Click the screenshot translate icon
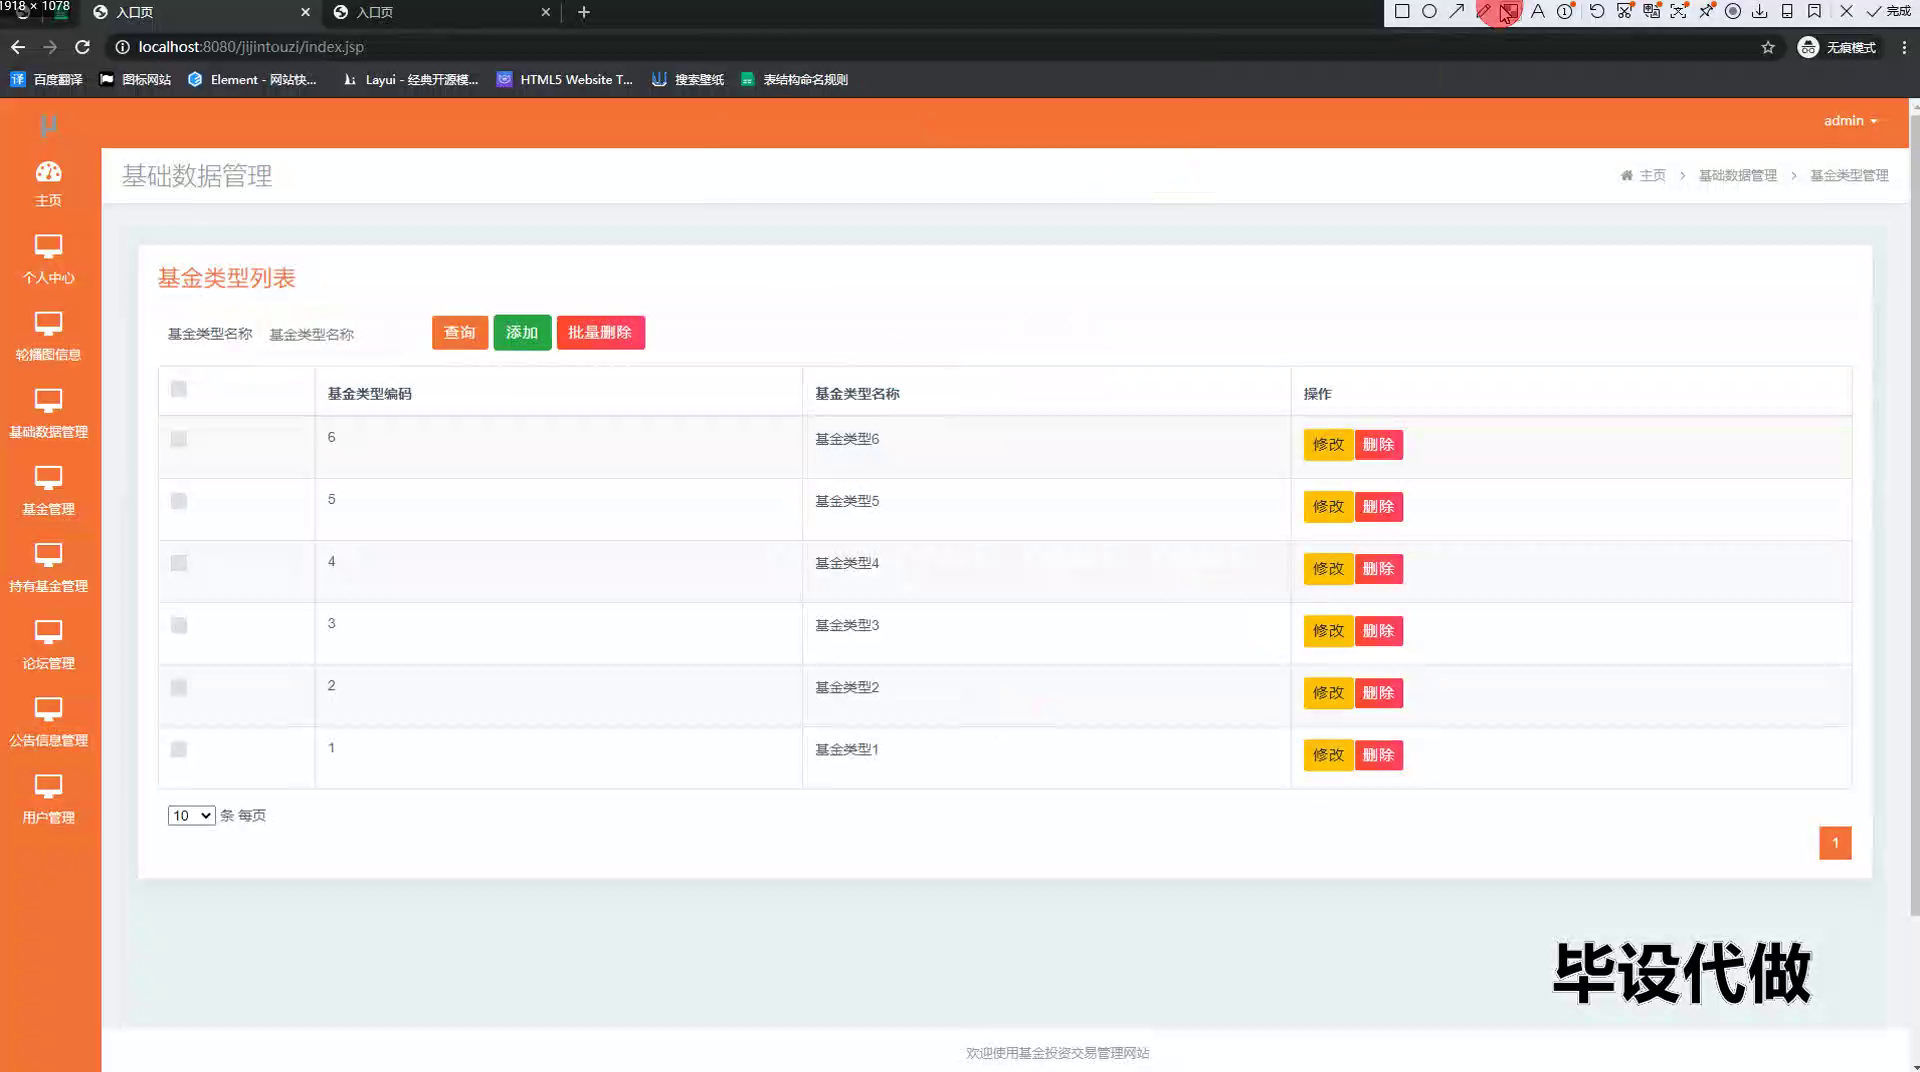 pyautogui.click(x=1652, y=12)
